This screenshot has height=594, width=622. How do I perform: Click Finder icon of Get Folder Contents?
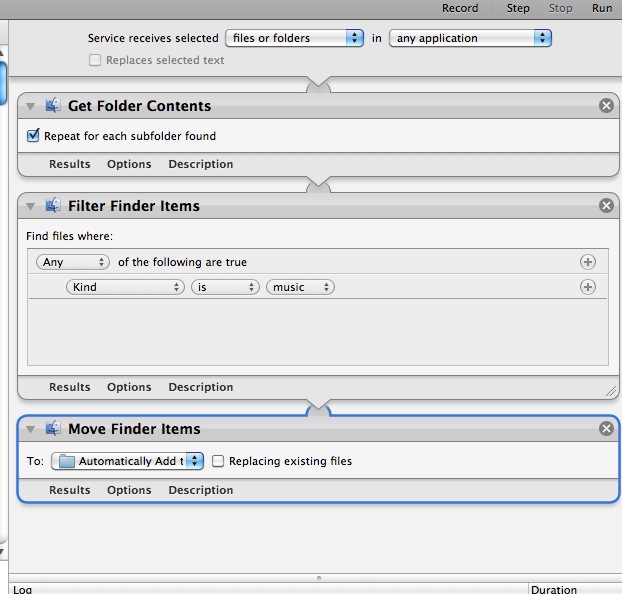click(x=52, y=106)
